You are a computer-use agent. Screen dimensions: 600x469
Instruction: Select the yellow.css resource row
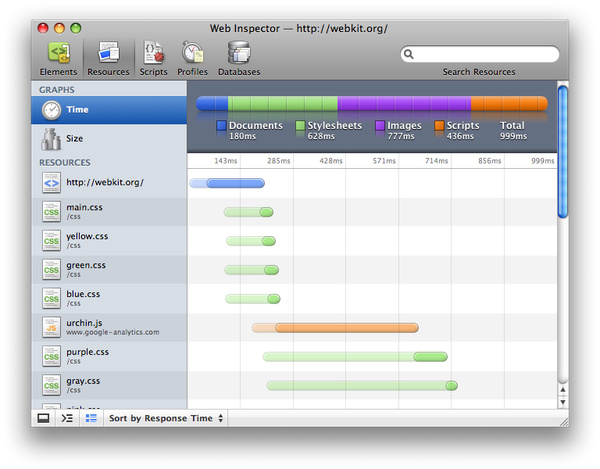[109, 241]
